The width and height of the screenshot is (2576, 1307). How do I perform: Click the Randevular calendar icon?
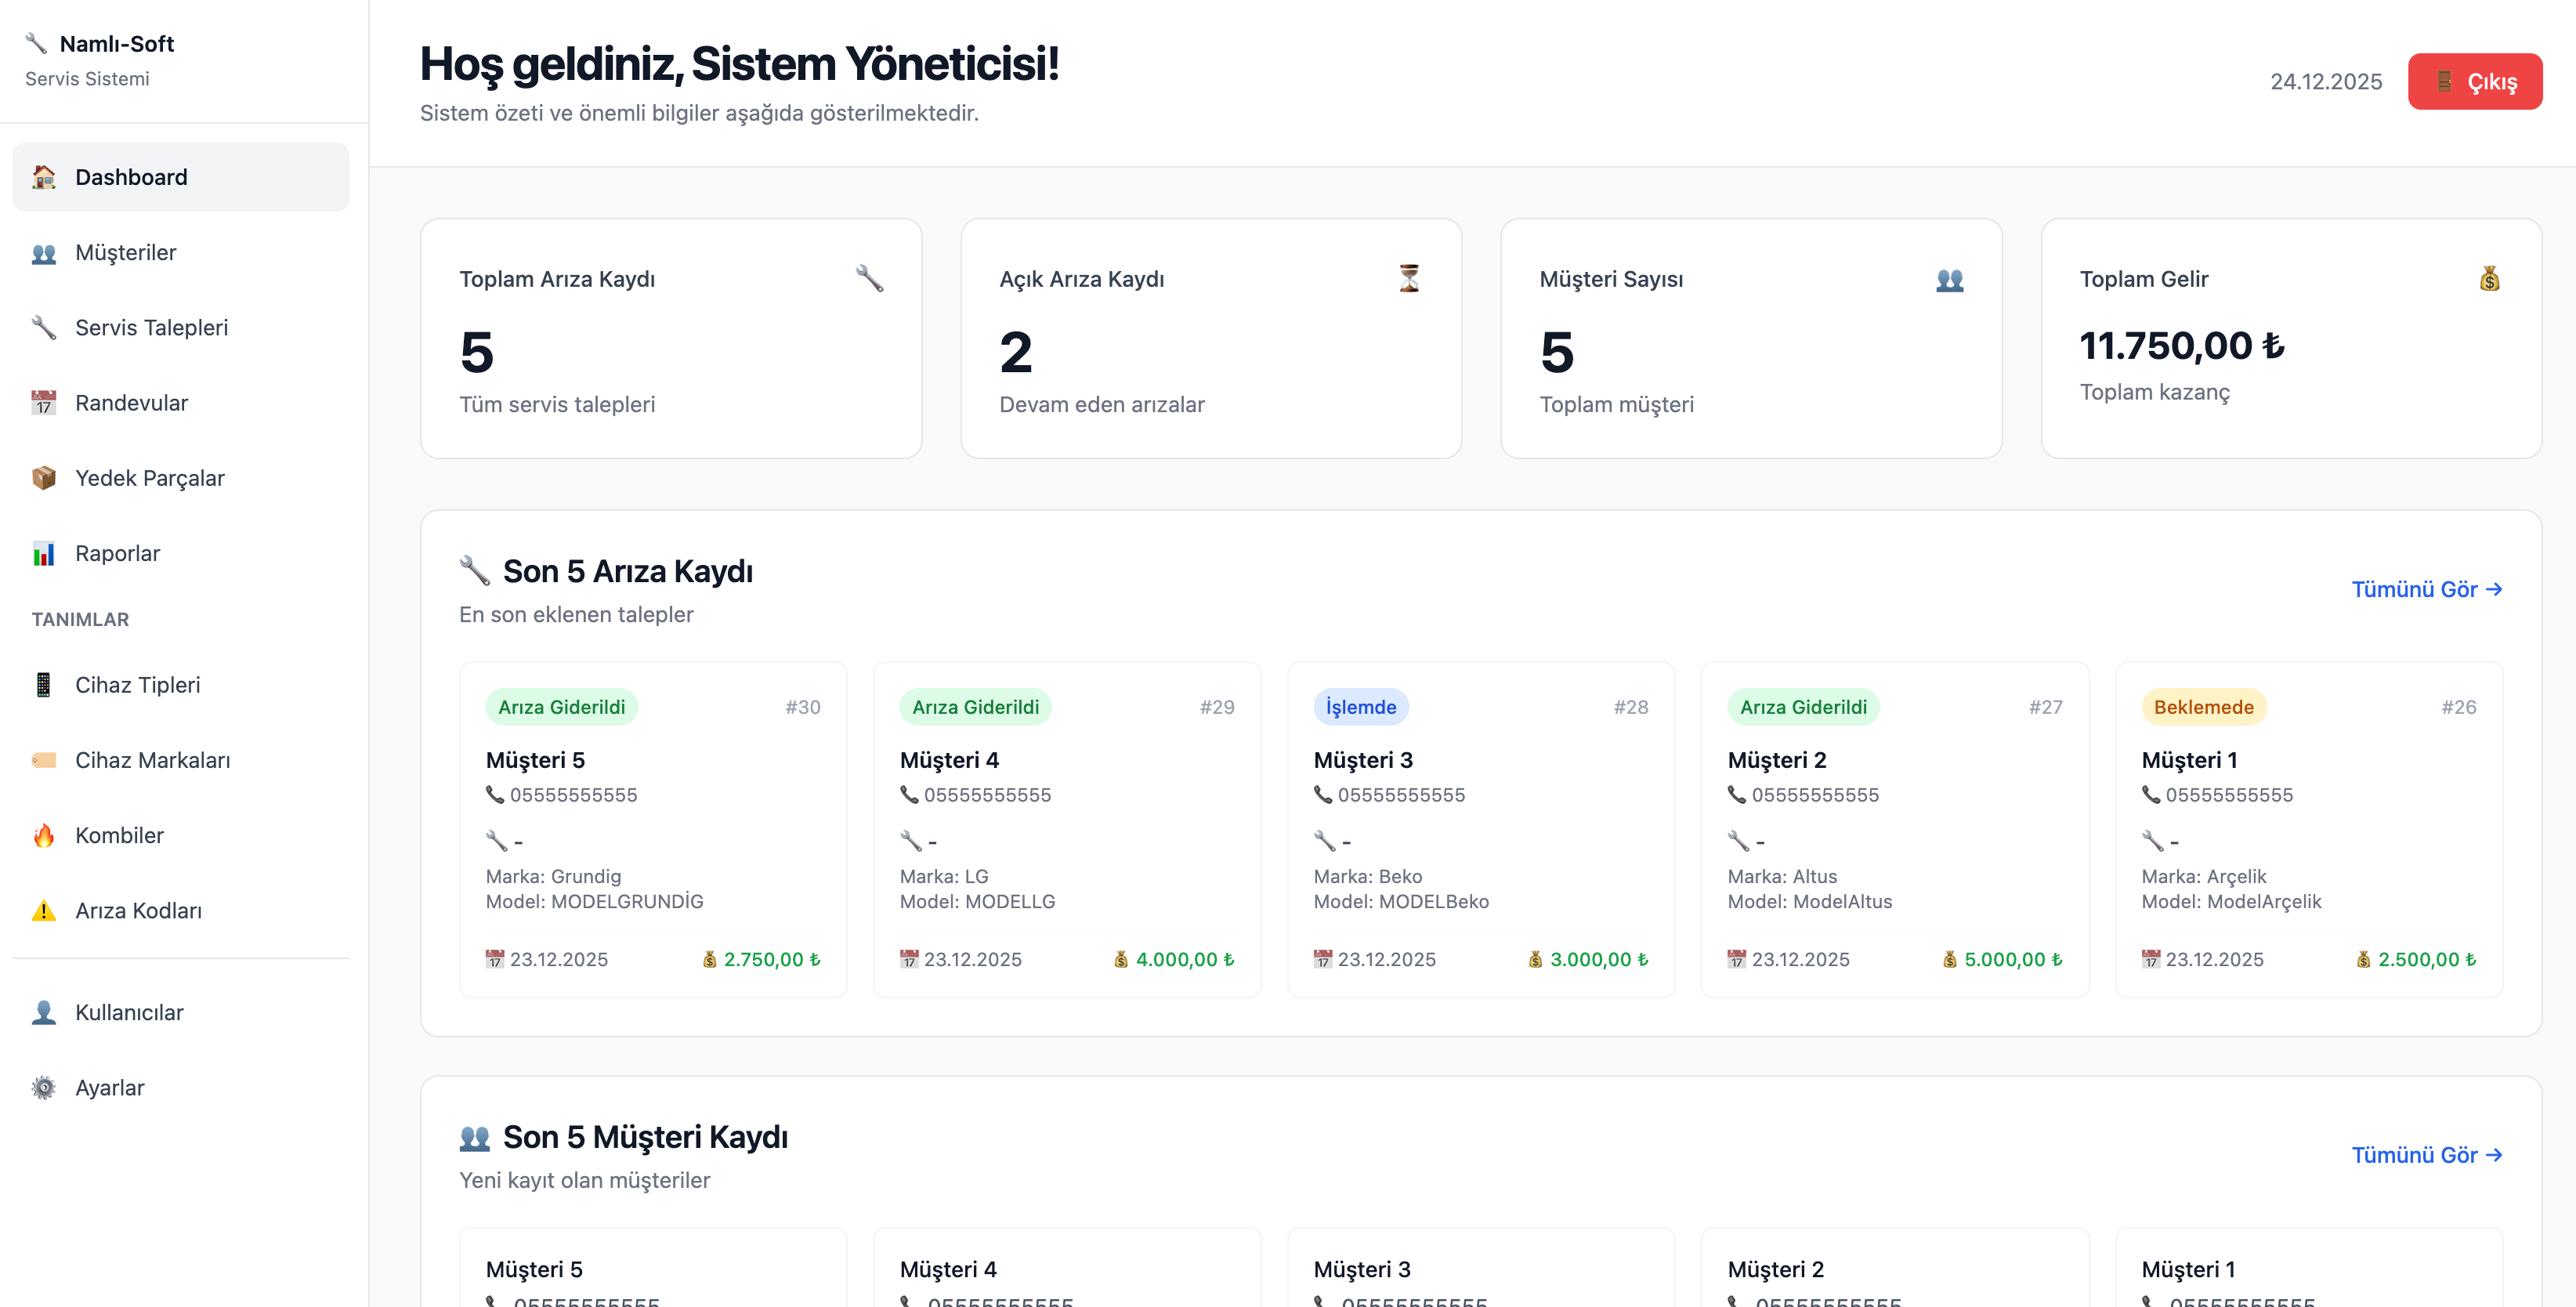[44, 403]
